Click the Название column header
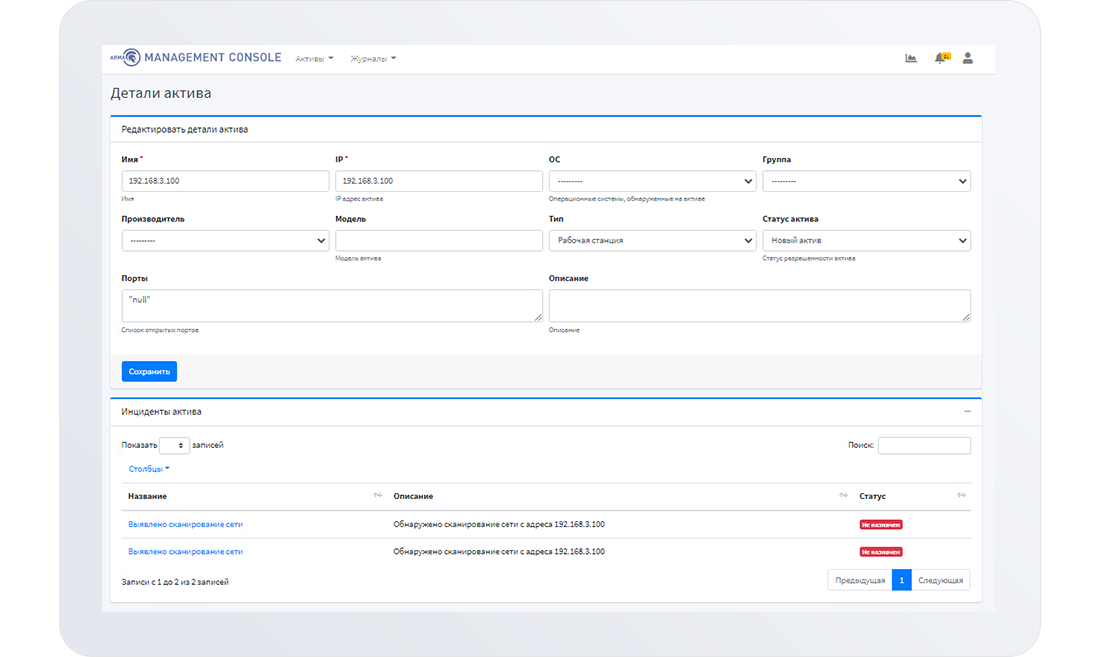 click(x=147, y=496)
